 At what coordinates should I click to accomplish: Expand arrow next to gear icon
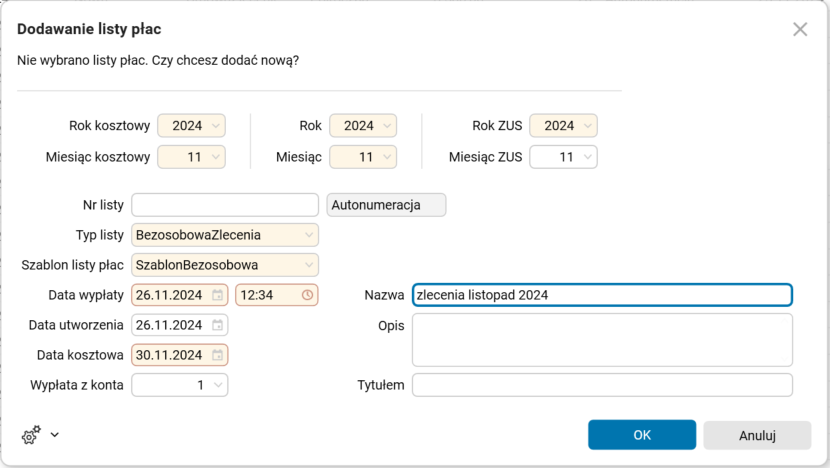tap(54, 435)
